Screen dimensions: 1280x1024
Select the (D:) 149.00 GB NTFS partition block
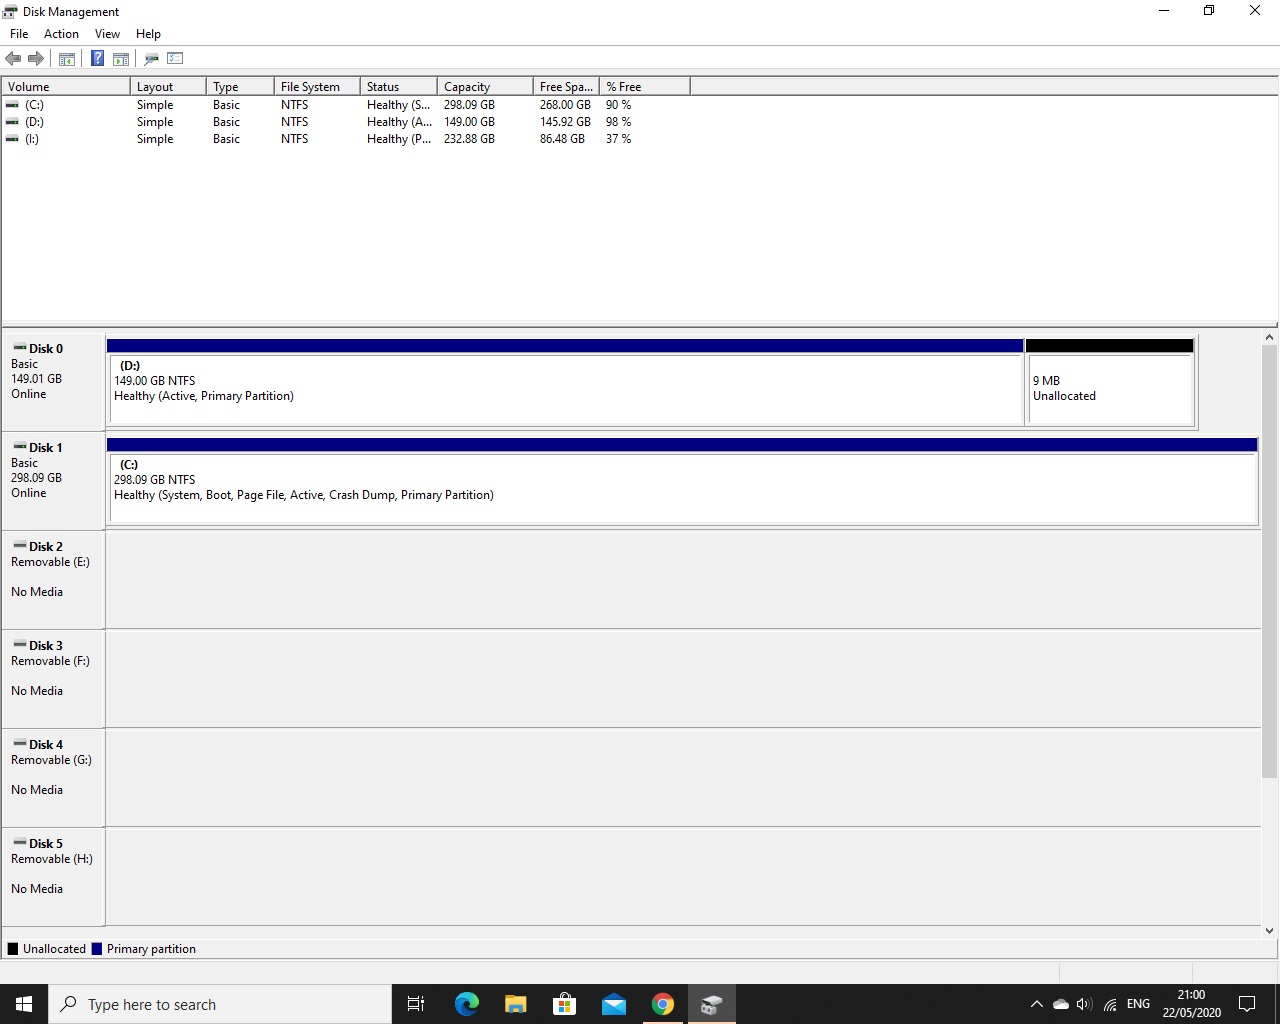[x=565, y=382]
